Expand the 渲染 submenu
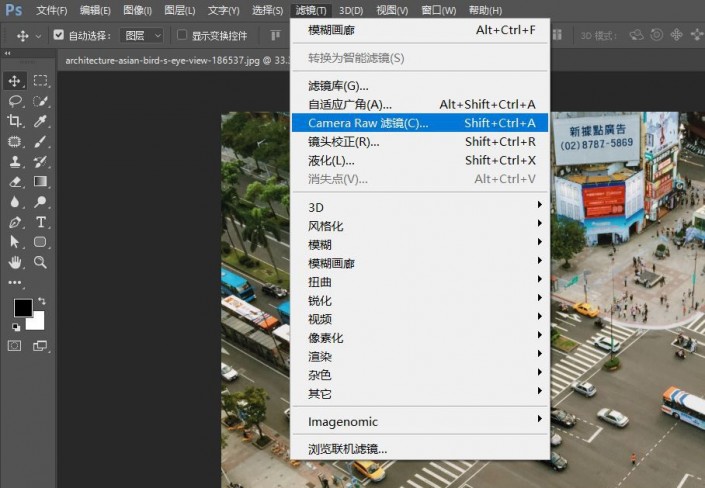 click(x=420, y=357)
